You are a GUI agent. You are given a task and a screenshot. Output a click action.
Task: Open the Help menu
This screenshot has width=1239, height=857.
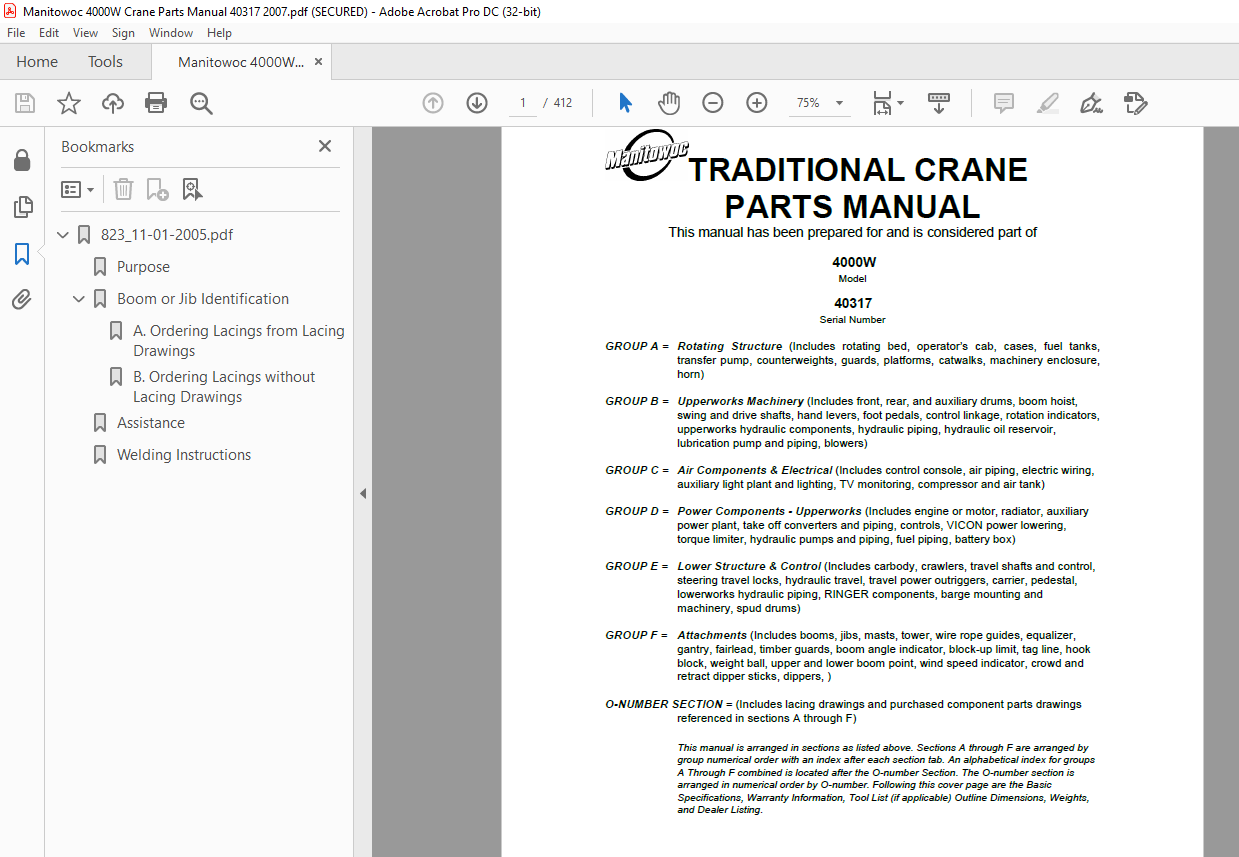(219, 33)
